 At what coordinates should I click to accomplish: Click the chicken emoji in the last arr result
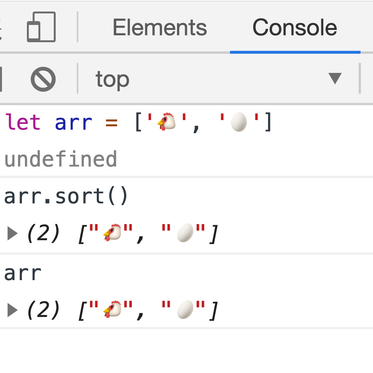tap(113, 309)
